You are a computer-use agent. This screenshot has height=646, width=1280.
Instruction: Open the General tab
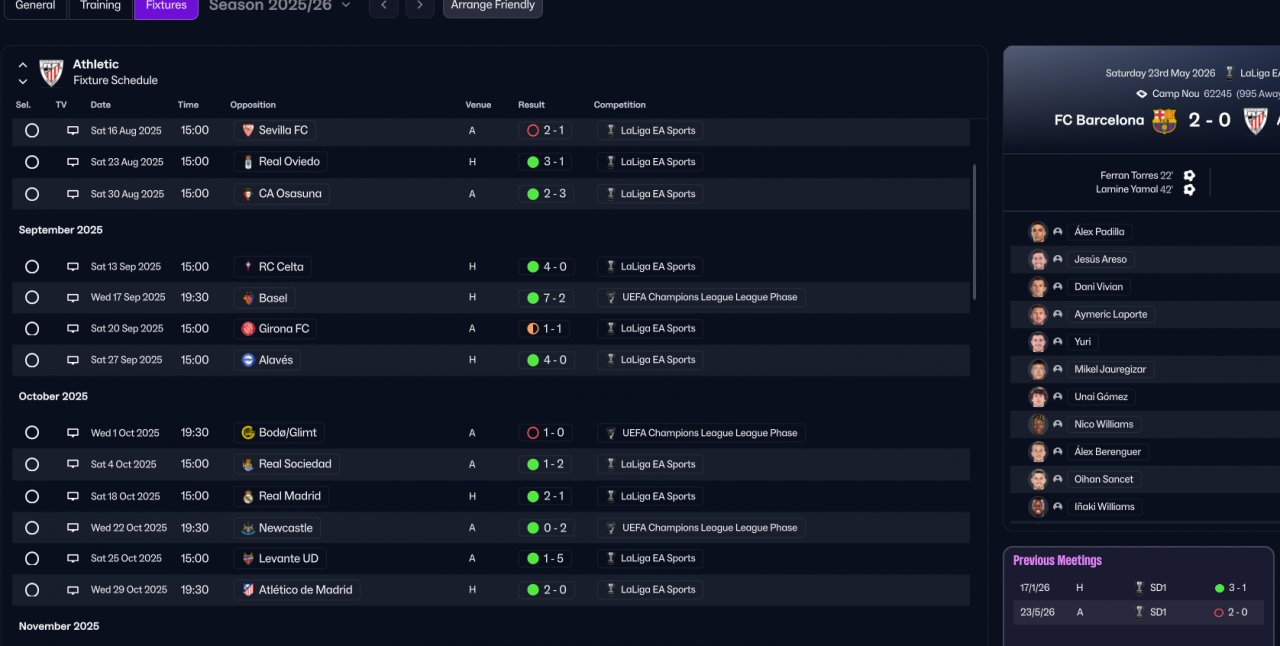[x=35, y=7]
